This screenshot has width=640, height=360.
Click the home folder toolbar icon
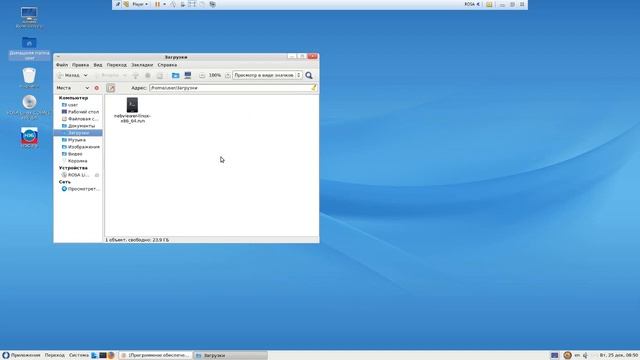tap(176, 76)
